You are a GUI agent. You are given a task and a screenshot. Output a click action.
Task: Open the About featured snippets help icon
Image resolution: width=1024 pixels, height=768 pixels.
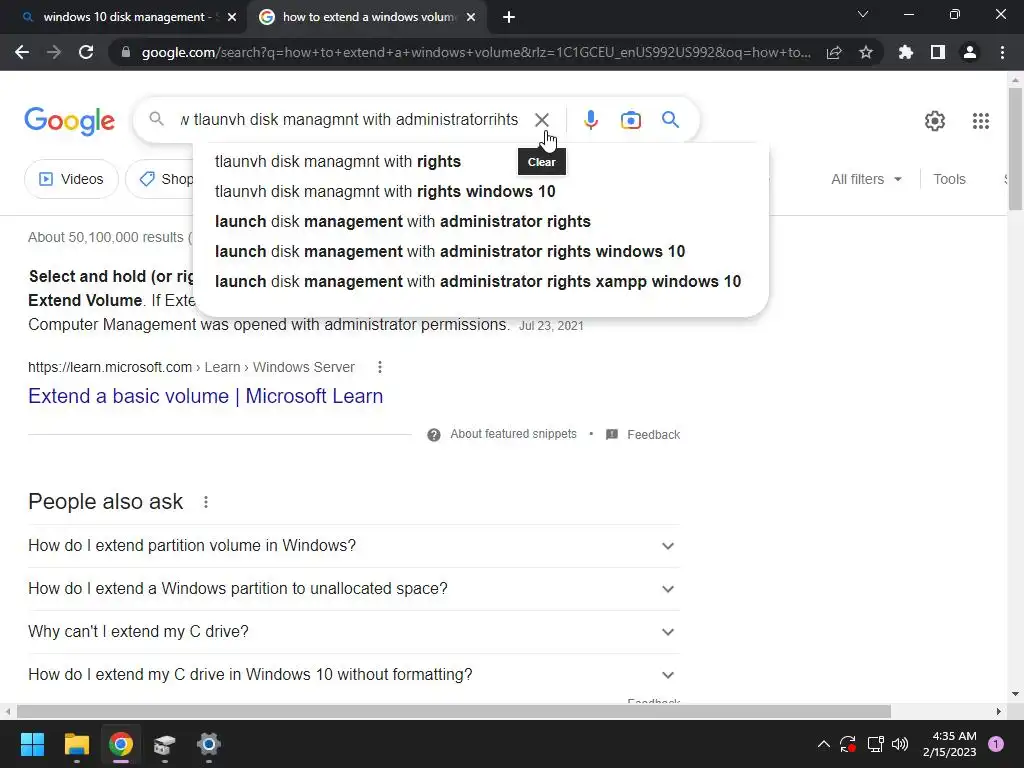click(x=434, y=435)
